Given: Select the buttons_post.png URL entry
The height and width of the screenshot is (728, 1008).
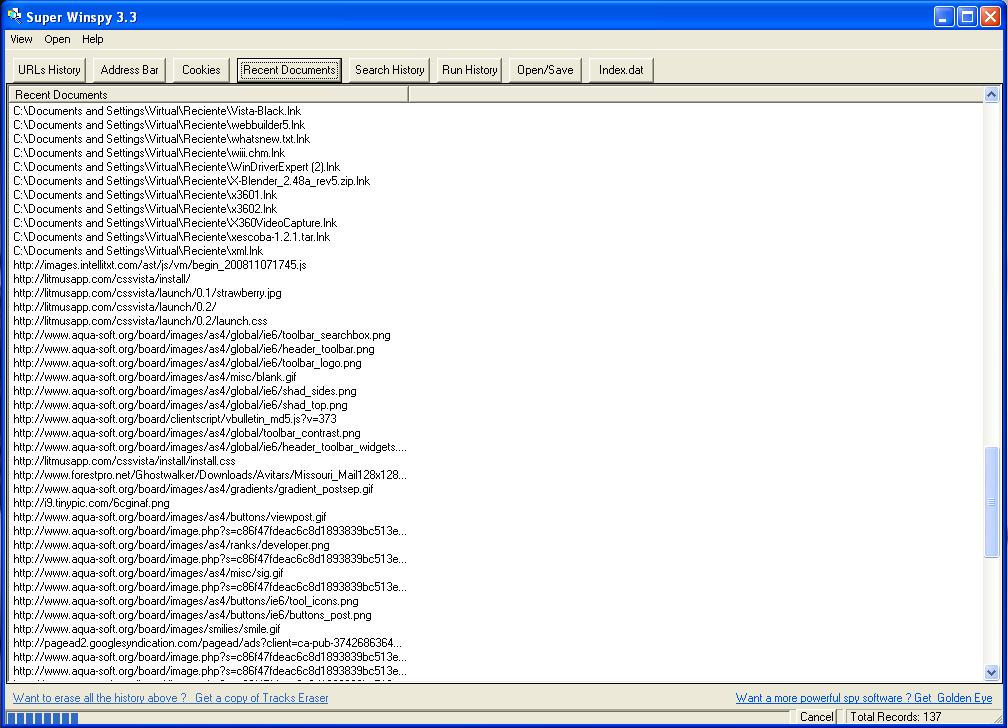Looking at the screenshot, I should coord(192,615).
